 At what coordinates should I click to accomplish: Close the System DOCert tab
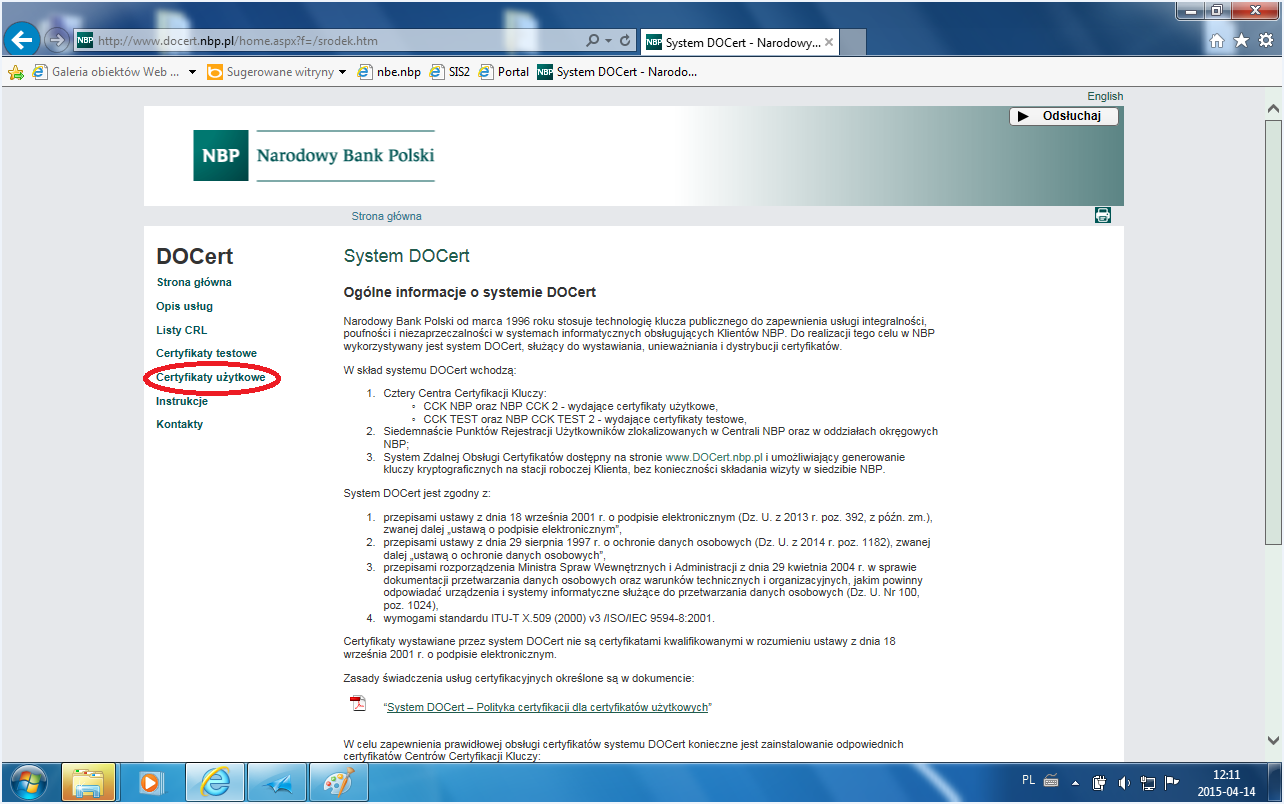831,42
